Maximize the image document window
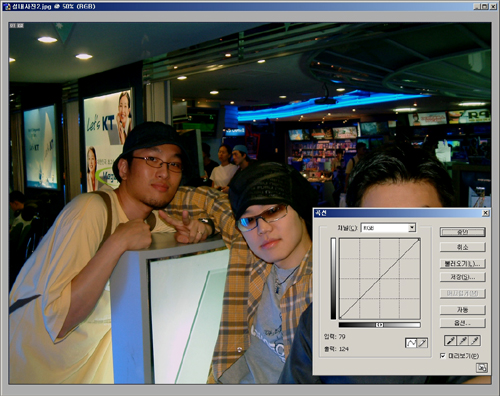Screen dimensions: 500x396 coord(484,6)
